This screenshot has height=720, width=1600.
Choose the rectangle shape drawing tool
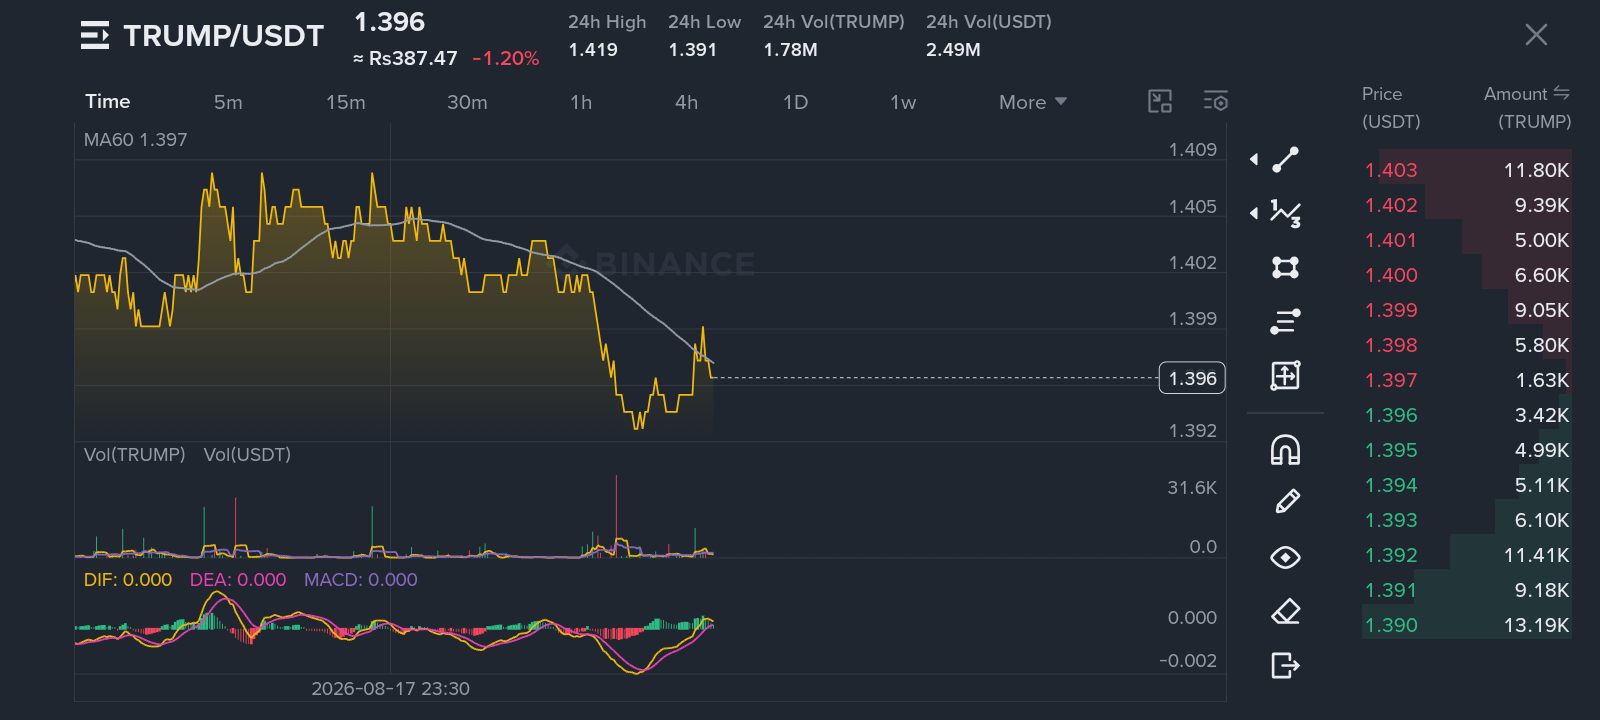[x=1285, y=267]
